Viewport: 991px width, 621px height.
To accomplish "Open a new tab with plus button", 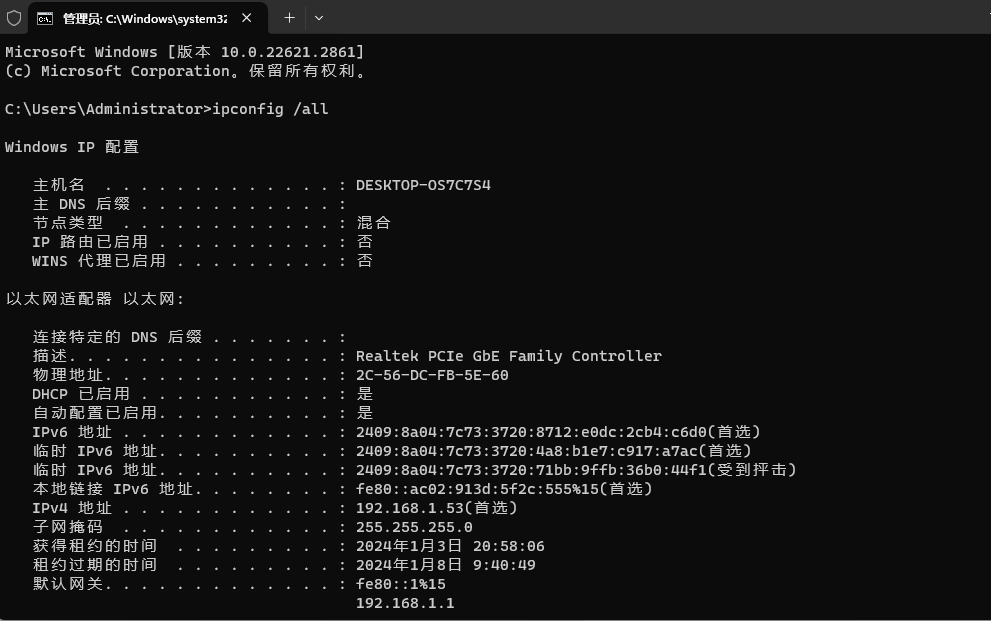I will point(289,18).
